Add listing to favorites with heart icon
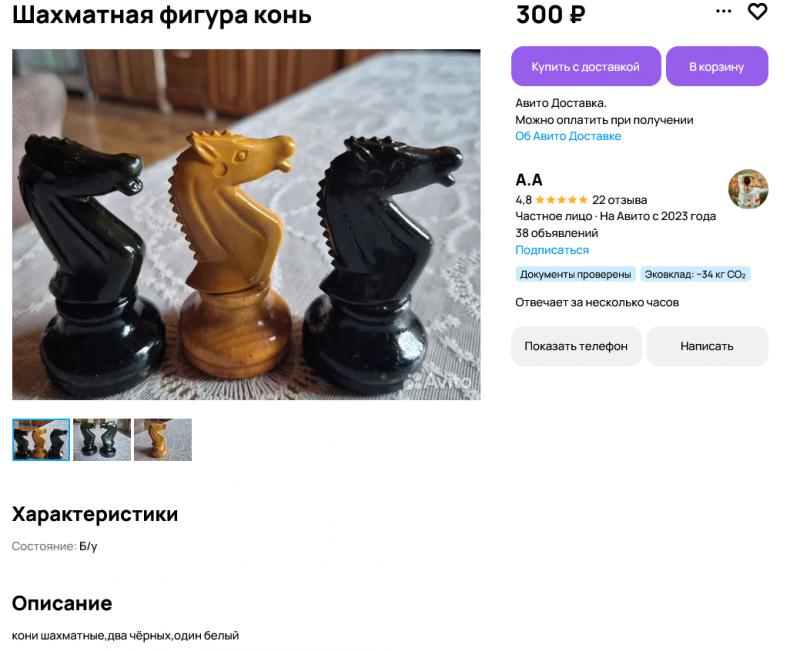The height and width of the screenshot is (651, 800). coord(757,11)
